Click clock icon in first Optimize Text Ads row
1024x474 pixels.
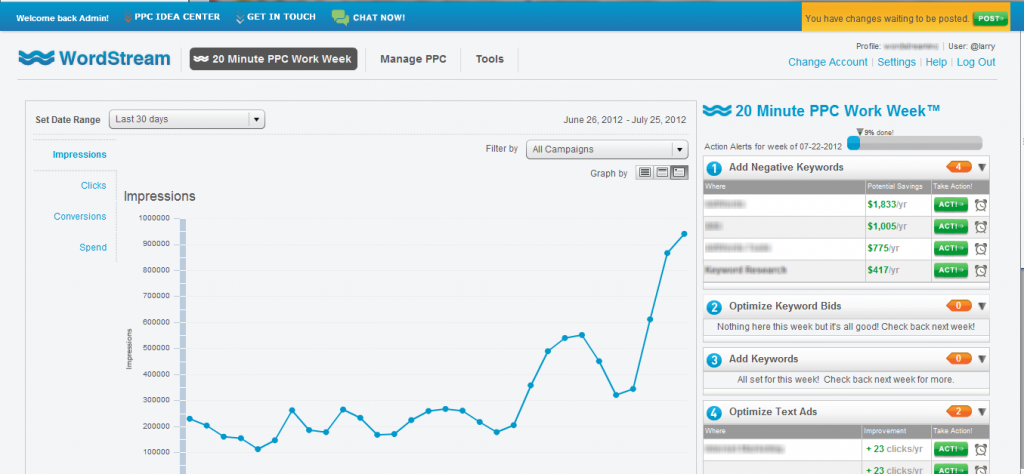(980, 449)
